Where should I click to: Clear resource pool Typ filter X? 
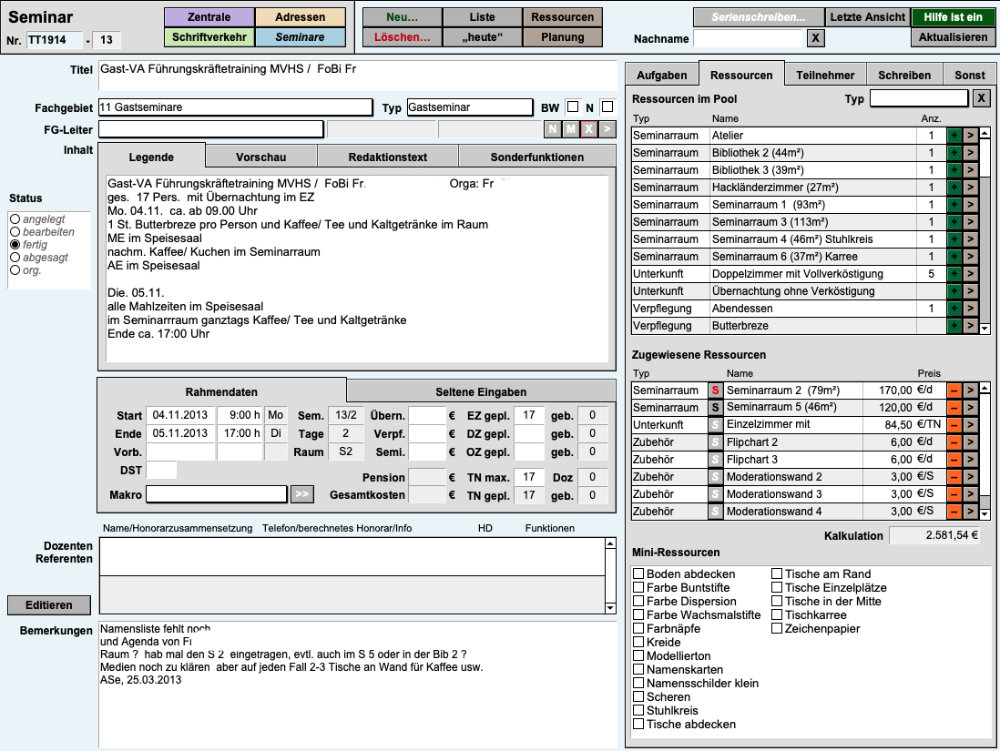coord(981,98)
